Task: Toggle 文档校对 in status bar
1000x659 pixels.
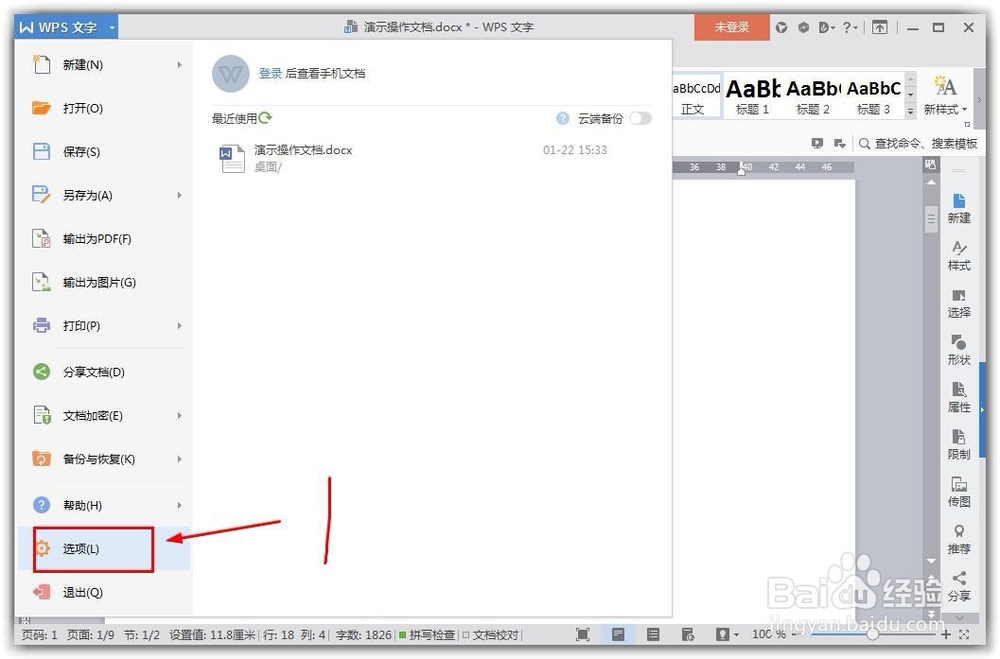Action: click(490, 635)
